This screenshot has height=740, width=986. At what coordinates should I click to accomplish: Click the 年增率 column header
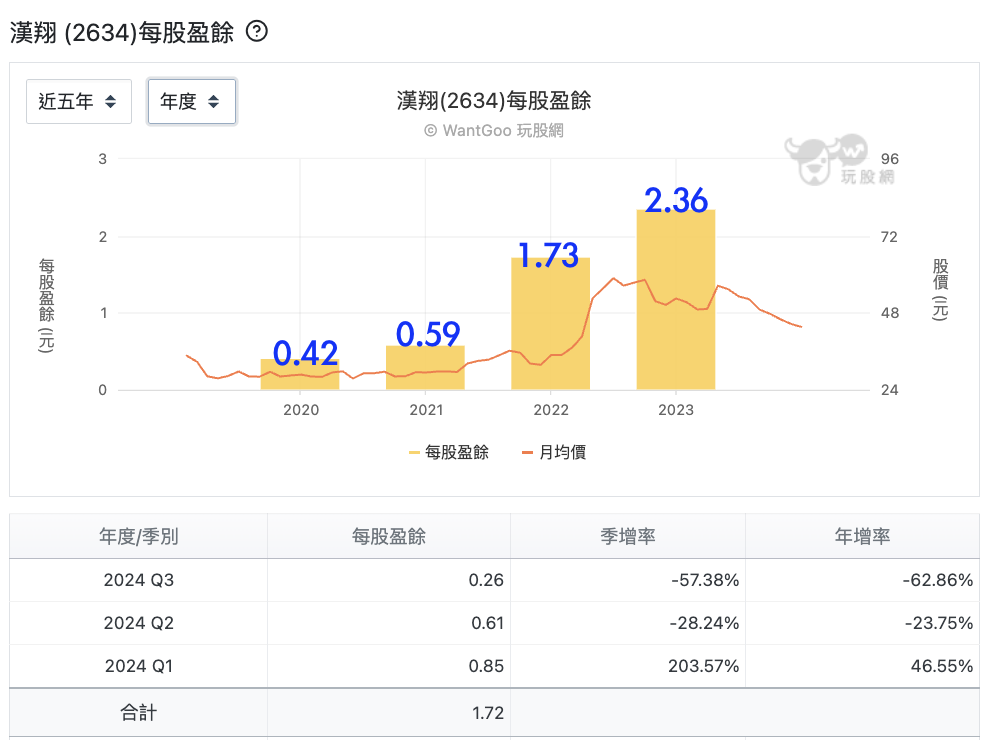click(862, 536)
